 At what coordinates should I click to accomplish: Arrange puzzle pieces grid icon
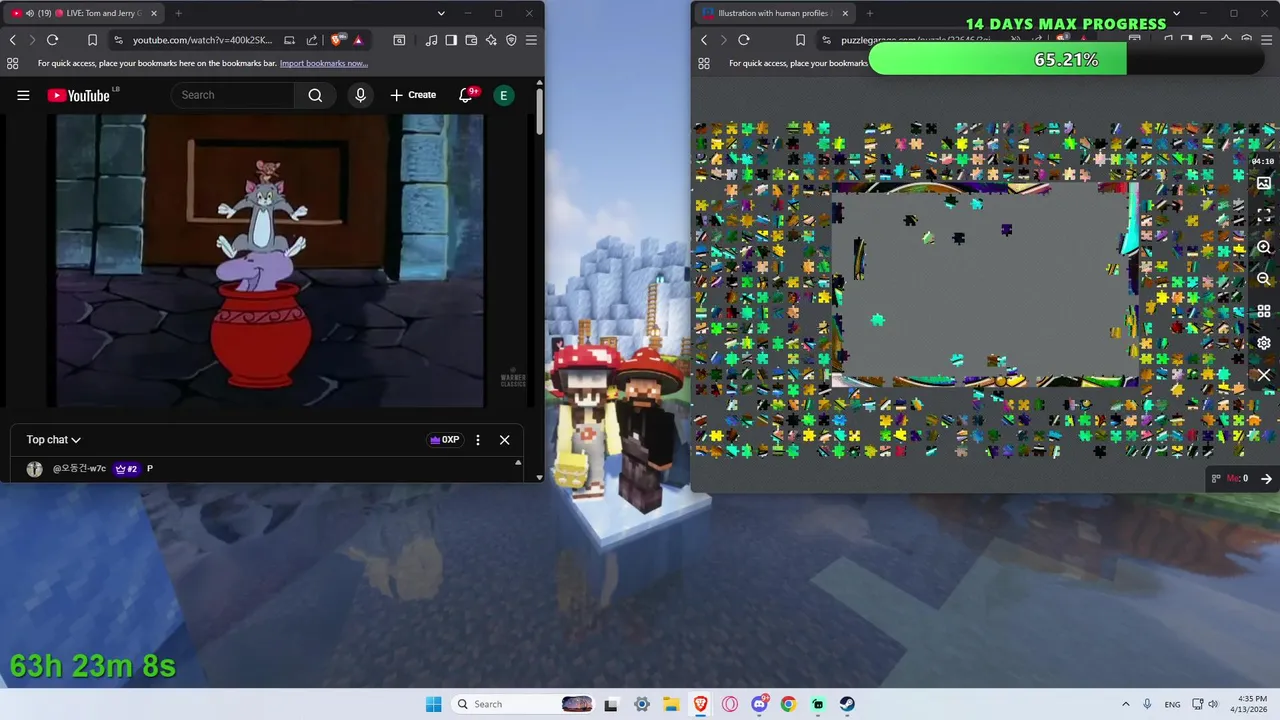1264,311
